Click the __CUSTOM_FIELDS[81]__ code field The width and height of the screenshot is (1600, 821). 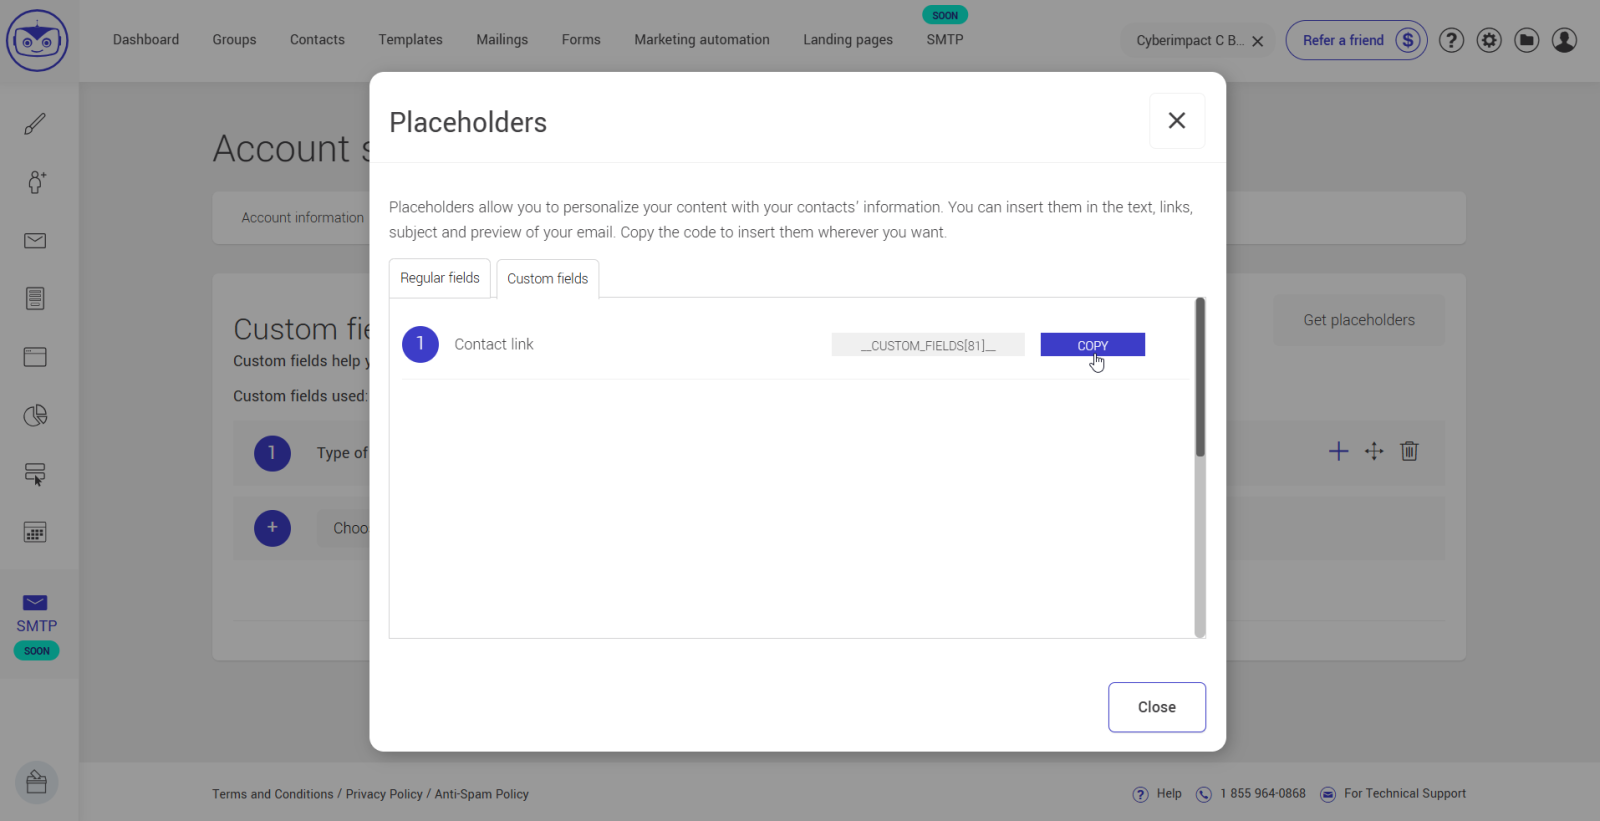tap(928, 345)
